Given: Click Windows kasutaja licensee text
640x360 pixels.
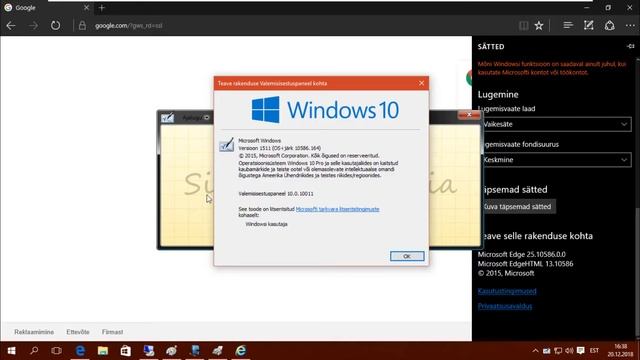Looking at the screenshot, I should [267, 224].
